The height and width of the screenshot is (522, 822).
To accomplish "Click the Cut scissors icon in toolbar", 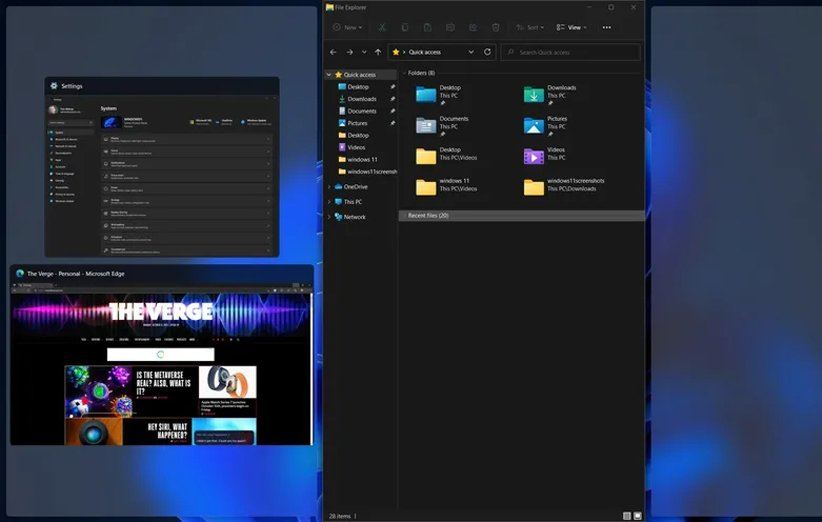I will (x=382, y=27).
